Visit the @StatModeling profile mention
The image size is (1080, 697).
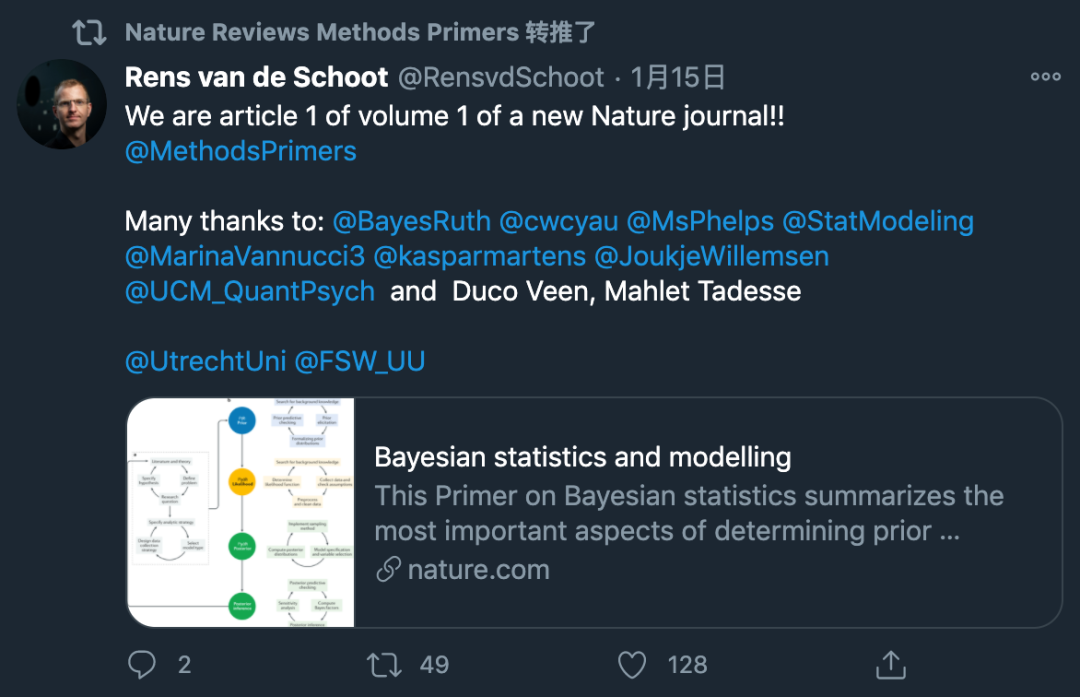click(877, 220)
